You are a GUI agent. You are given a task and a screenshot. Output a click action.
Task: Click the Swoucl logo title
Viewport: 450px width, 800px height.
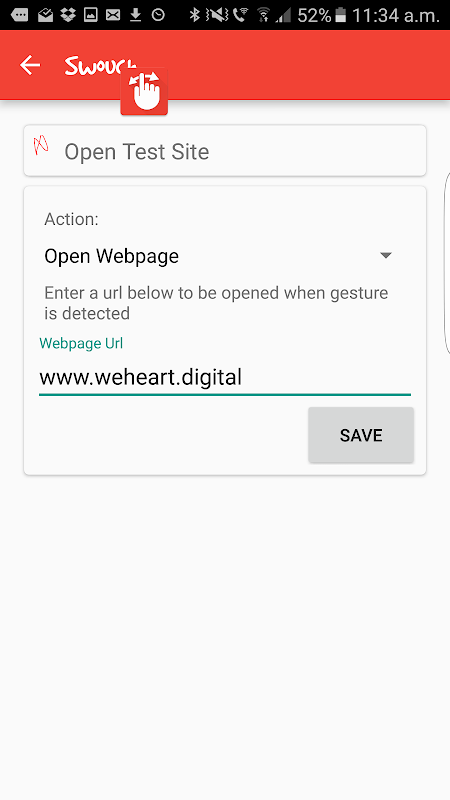tap(100, 66)
